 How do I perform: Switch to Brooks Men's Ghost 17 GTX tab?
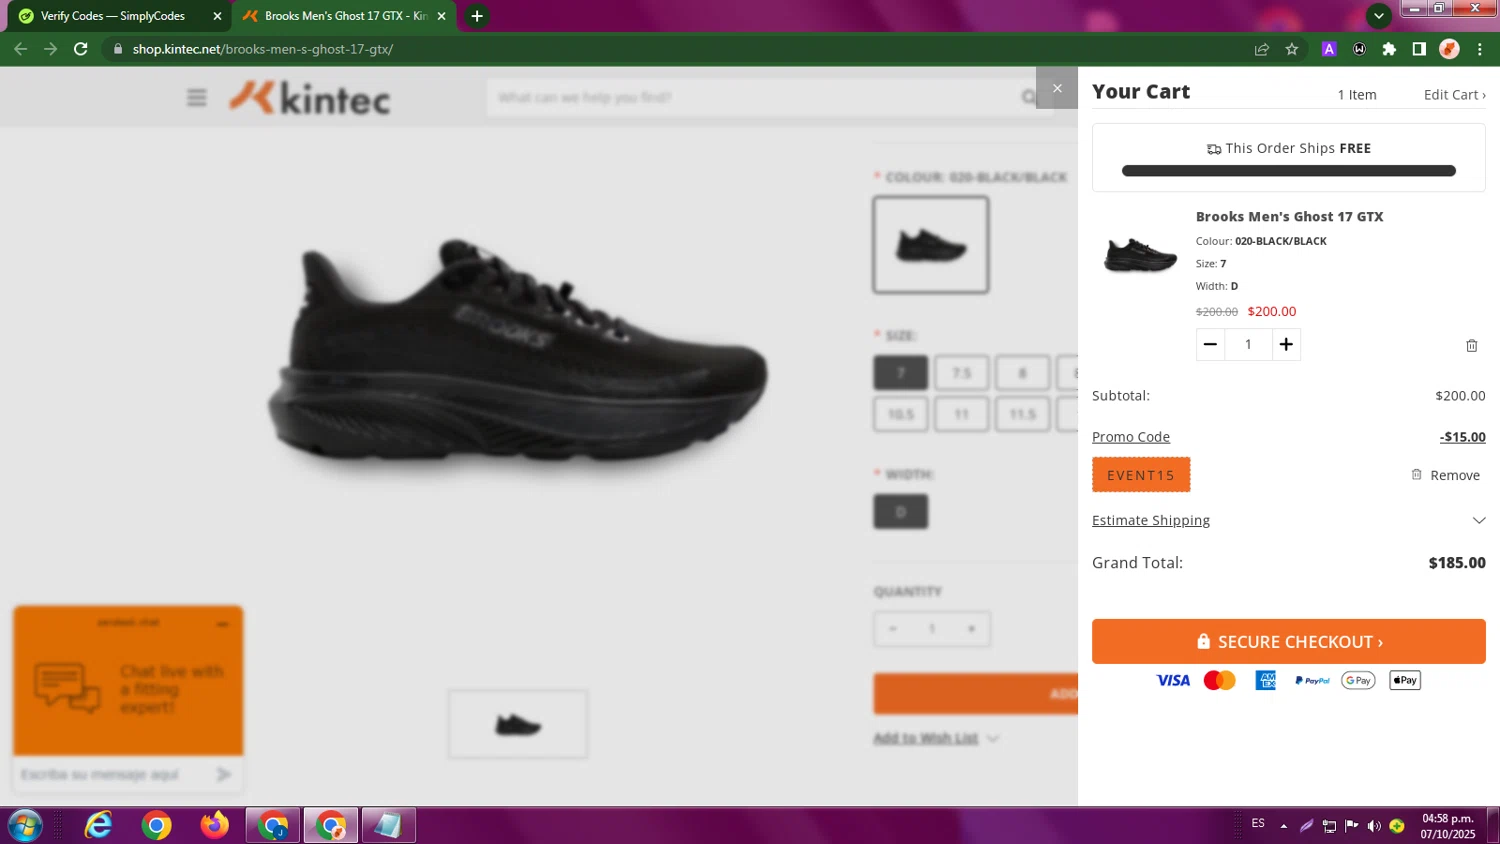(345, 16)
